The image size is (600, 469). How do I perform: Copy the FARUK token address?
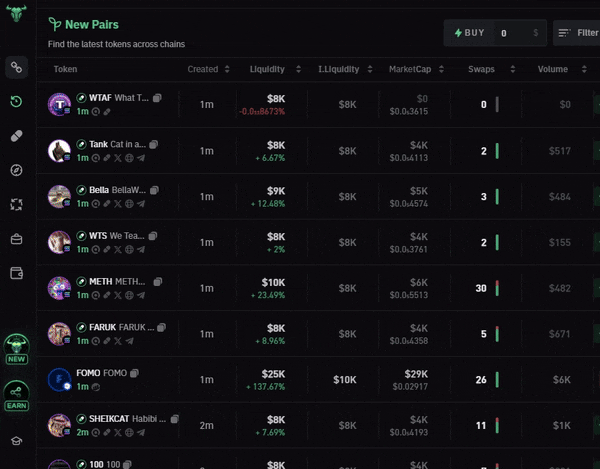click(x=161, y=327)
